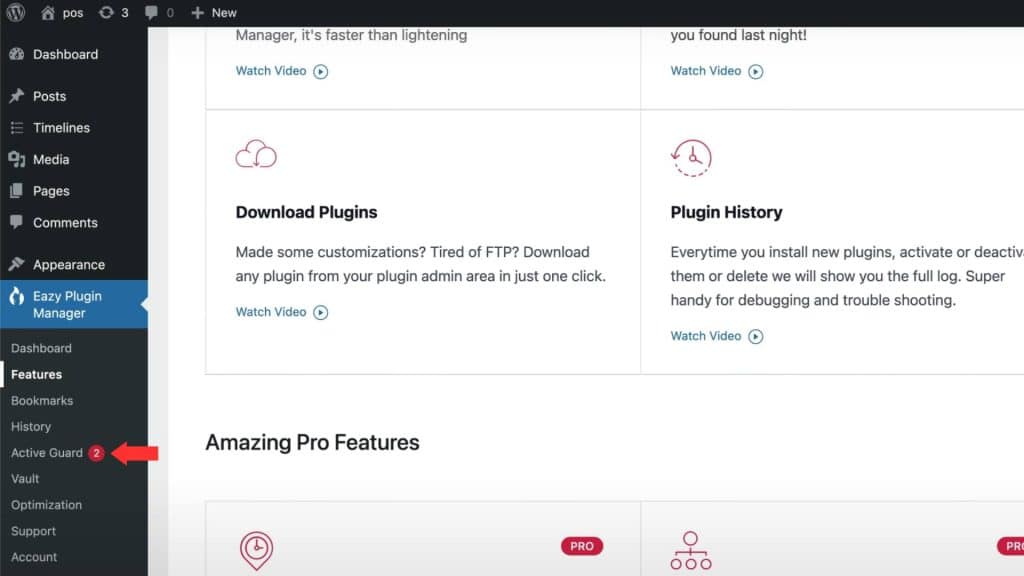Click play icon beside Plugin History video
This screenshot has width=1024, height=576.
coord(756,336)
